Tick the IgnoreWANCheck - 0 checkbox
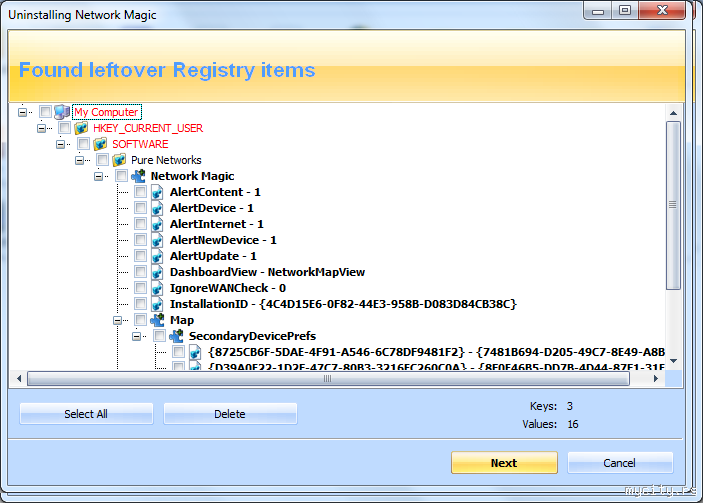Image resolution: width=703 pixels, height=503 pixels. (x=141, y=287)
